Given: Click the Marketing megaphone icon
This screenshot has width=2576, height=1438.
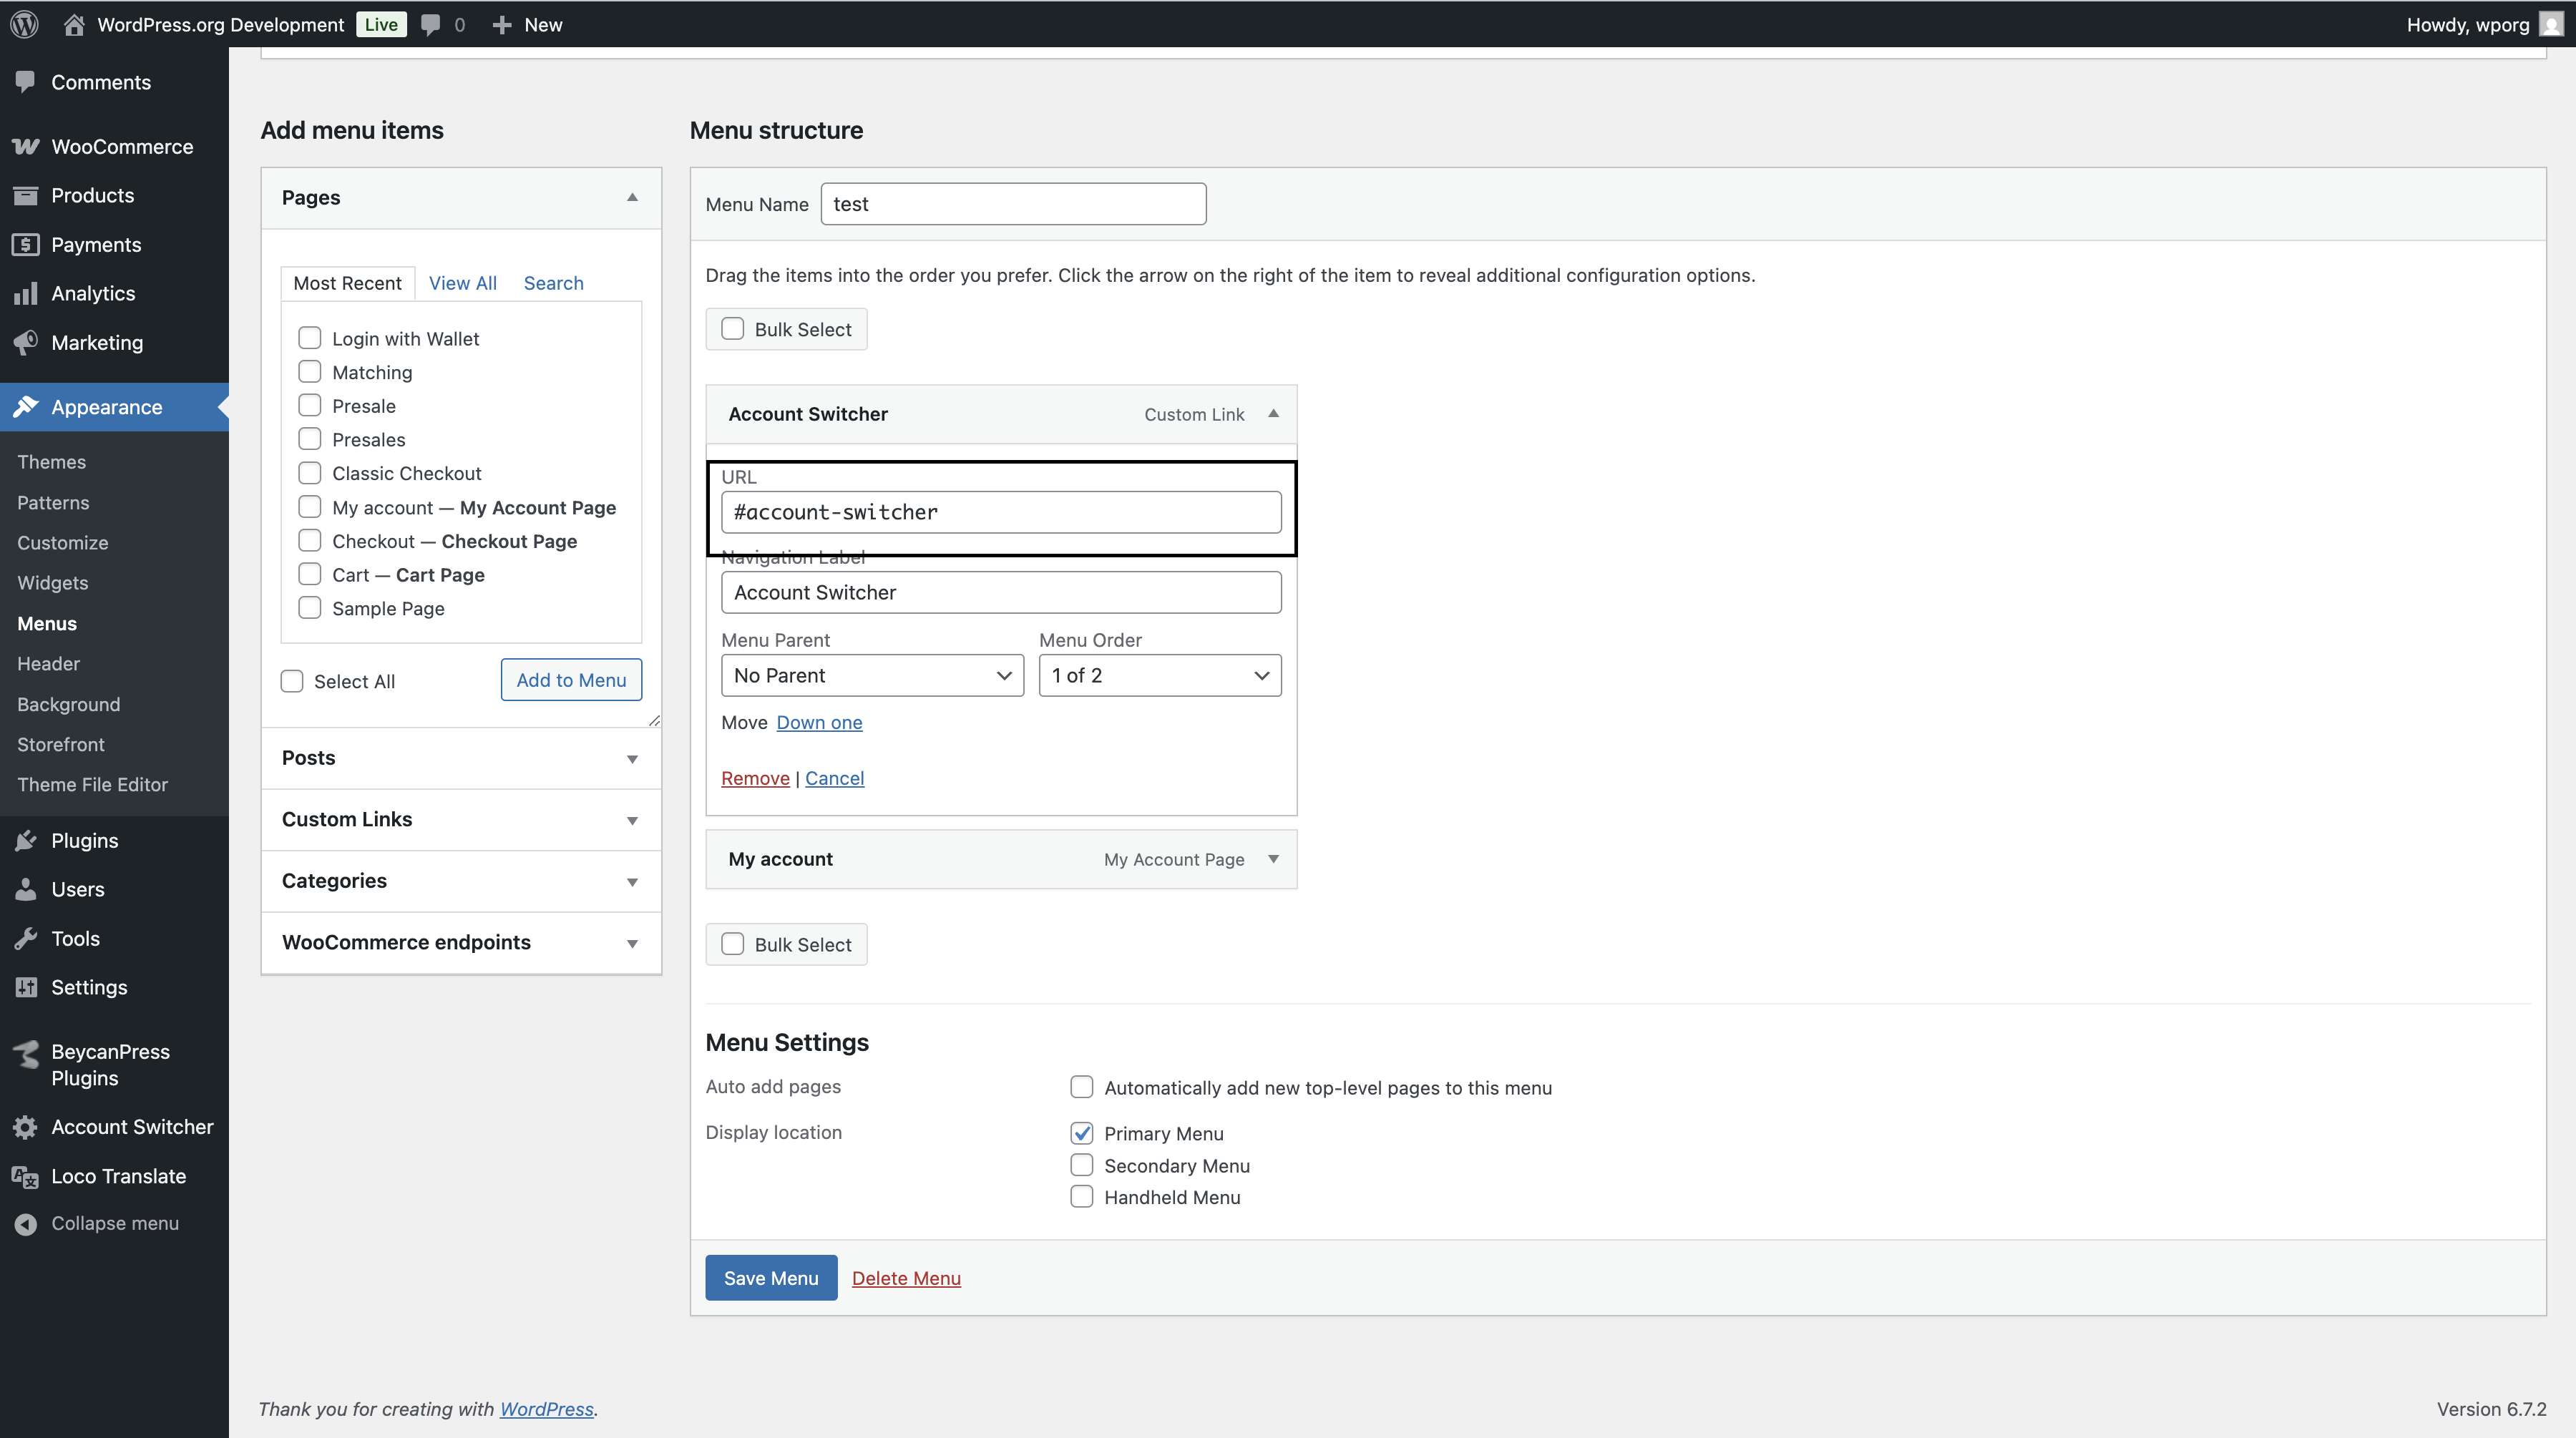Looking at the screenshot, I should click(x=25, y=342).
